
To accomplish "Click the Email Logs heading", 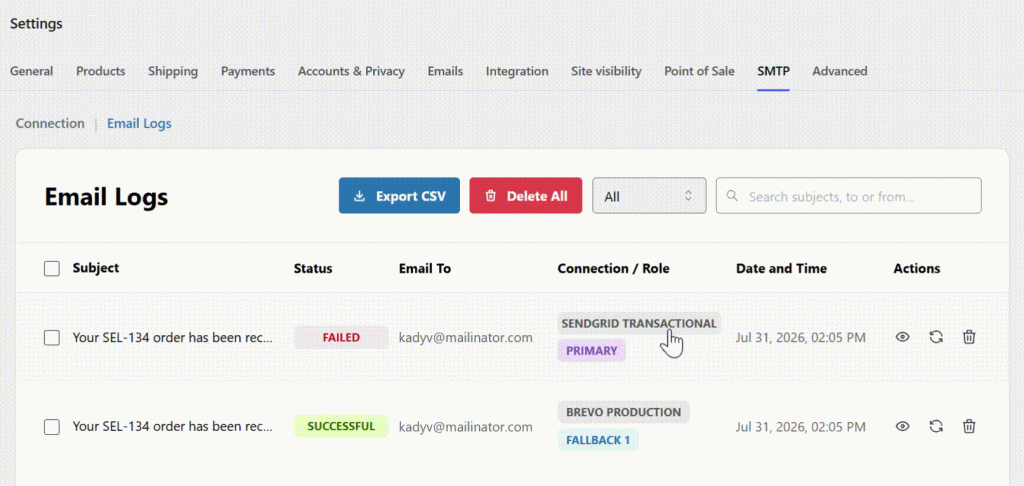I will point(106,197).
